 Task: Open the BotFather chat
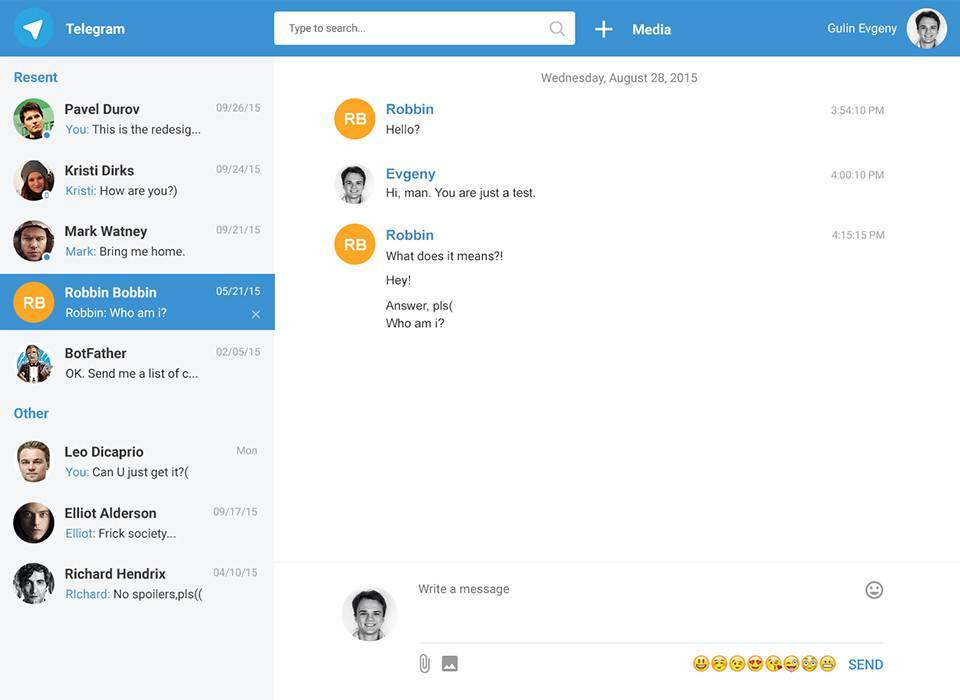click(x=137, y=363)
